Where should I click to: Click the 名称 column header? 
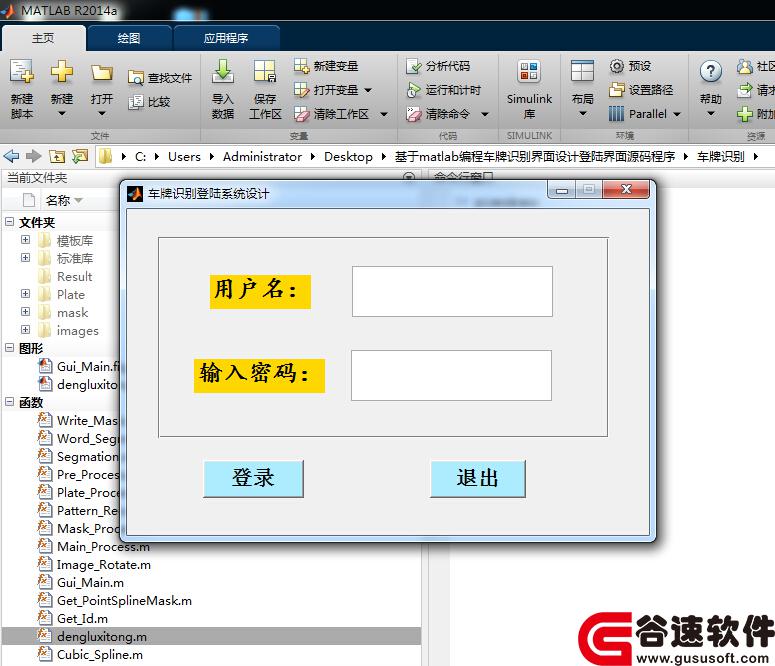[64, 200]
